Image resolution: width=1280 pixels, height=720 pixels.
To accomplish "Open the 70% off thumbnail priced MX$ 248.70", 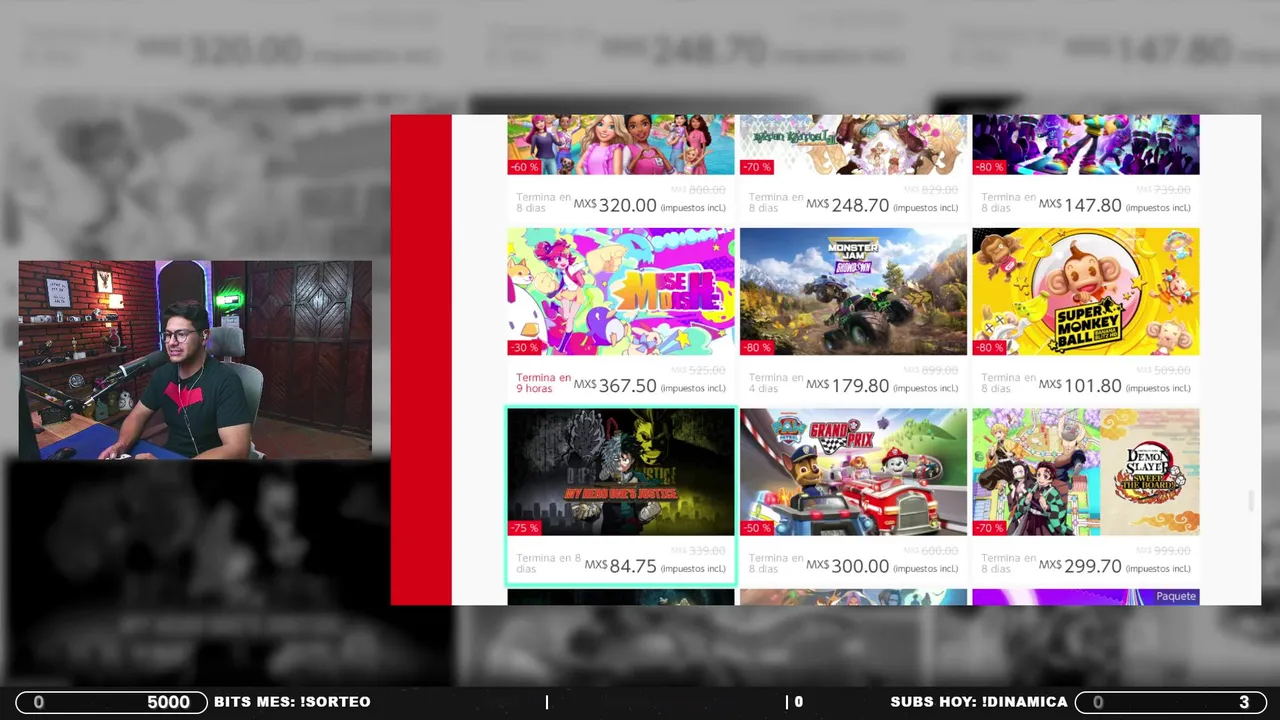I will coord(853,145).
